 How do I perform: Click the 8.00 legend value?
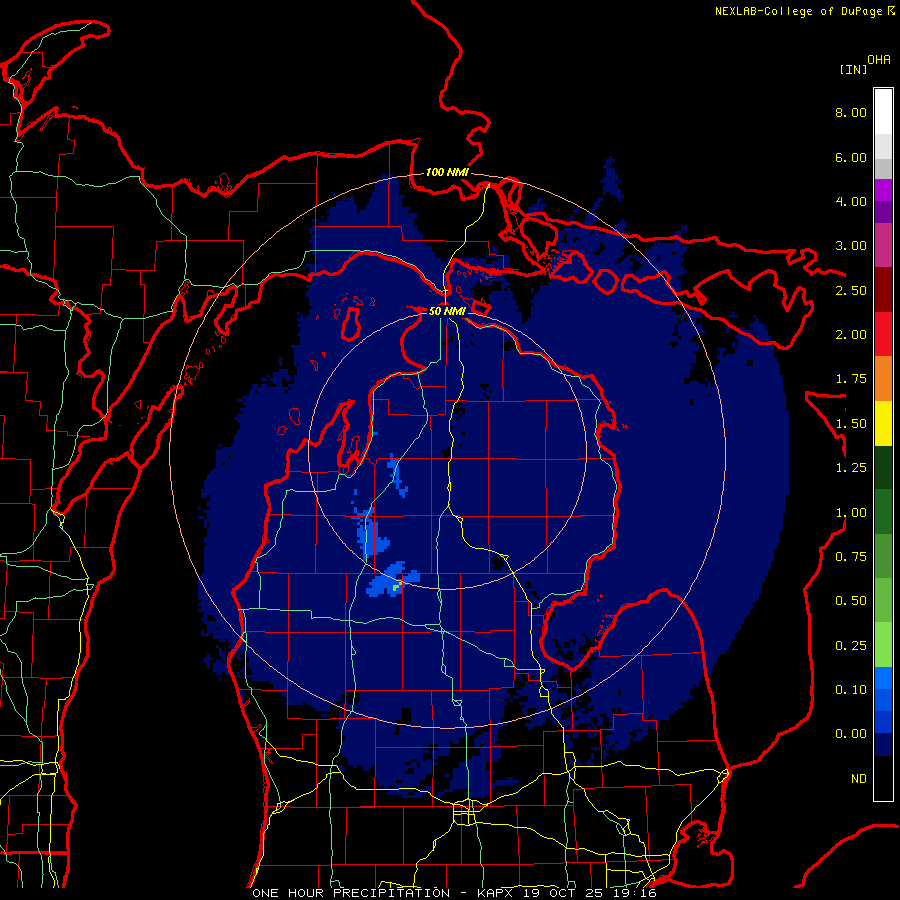[x=851, y=112]
